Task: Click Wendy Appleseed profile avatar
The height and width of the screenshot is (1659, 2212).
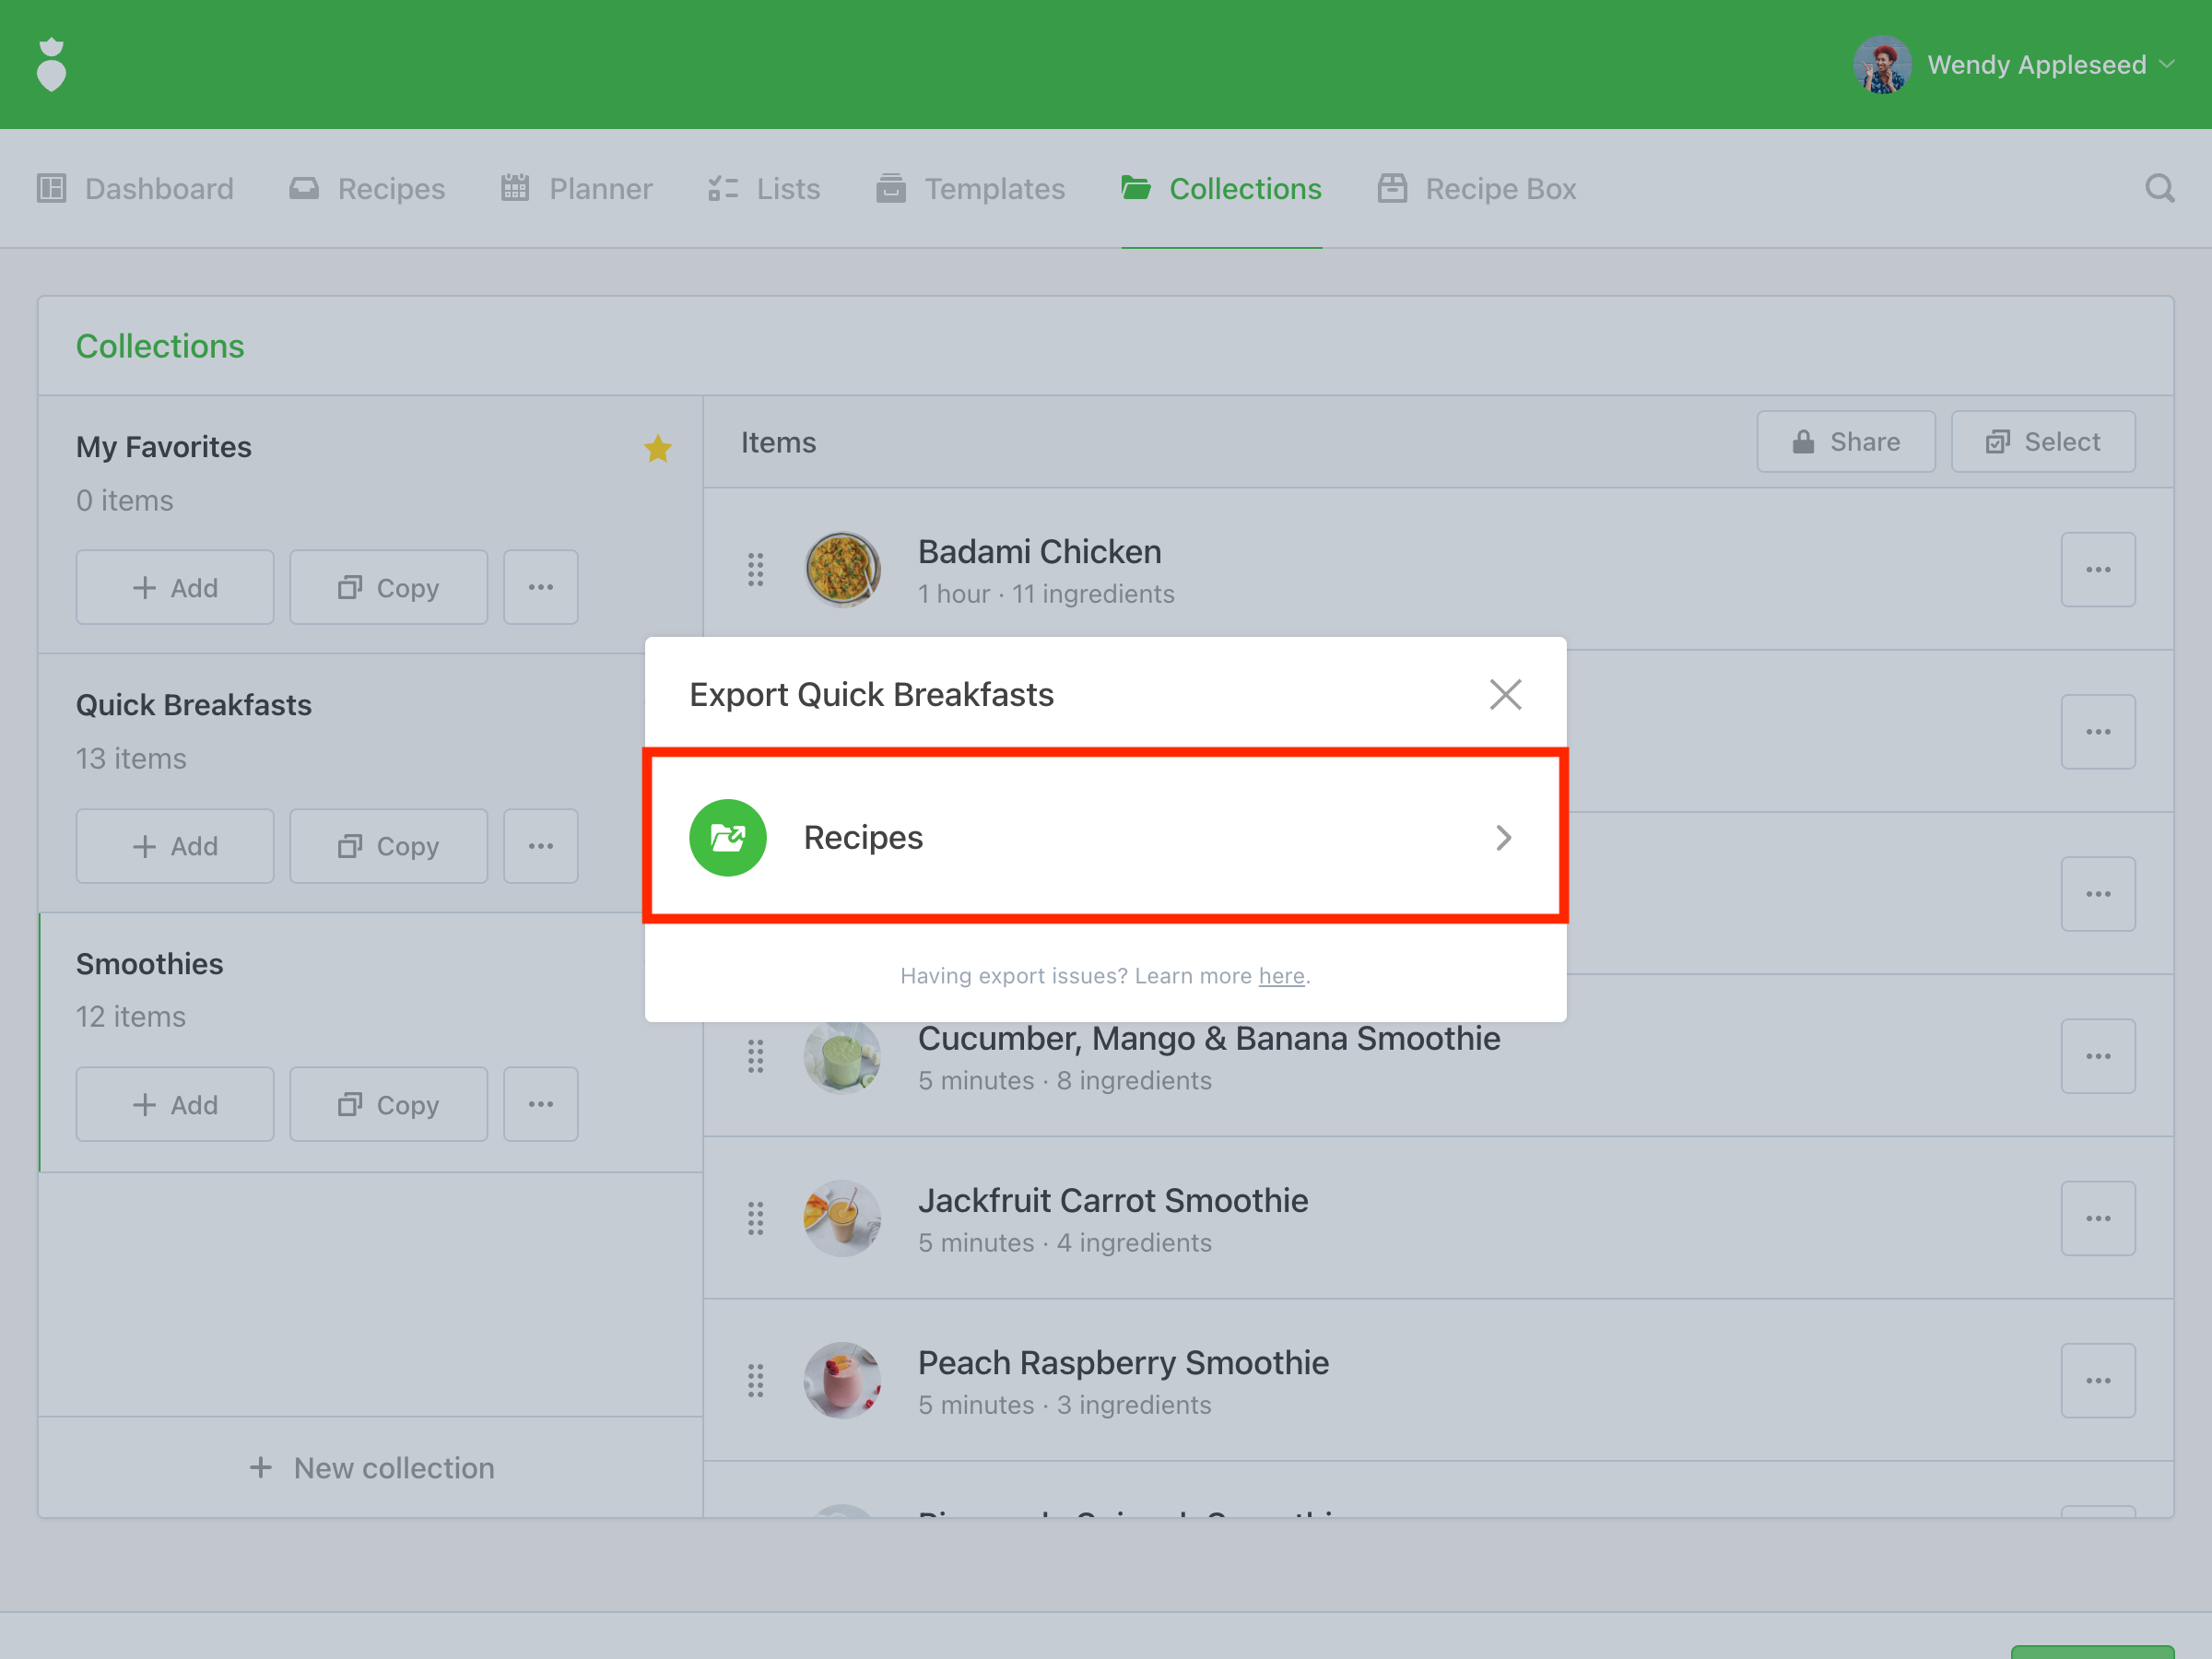Action: [1881, 65]
